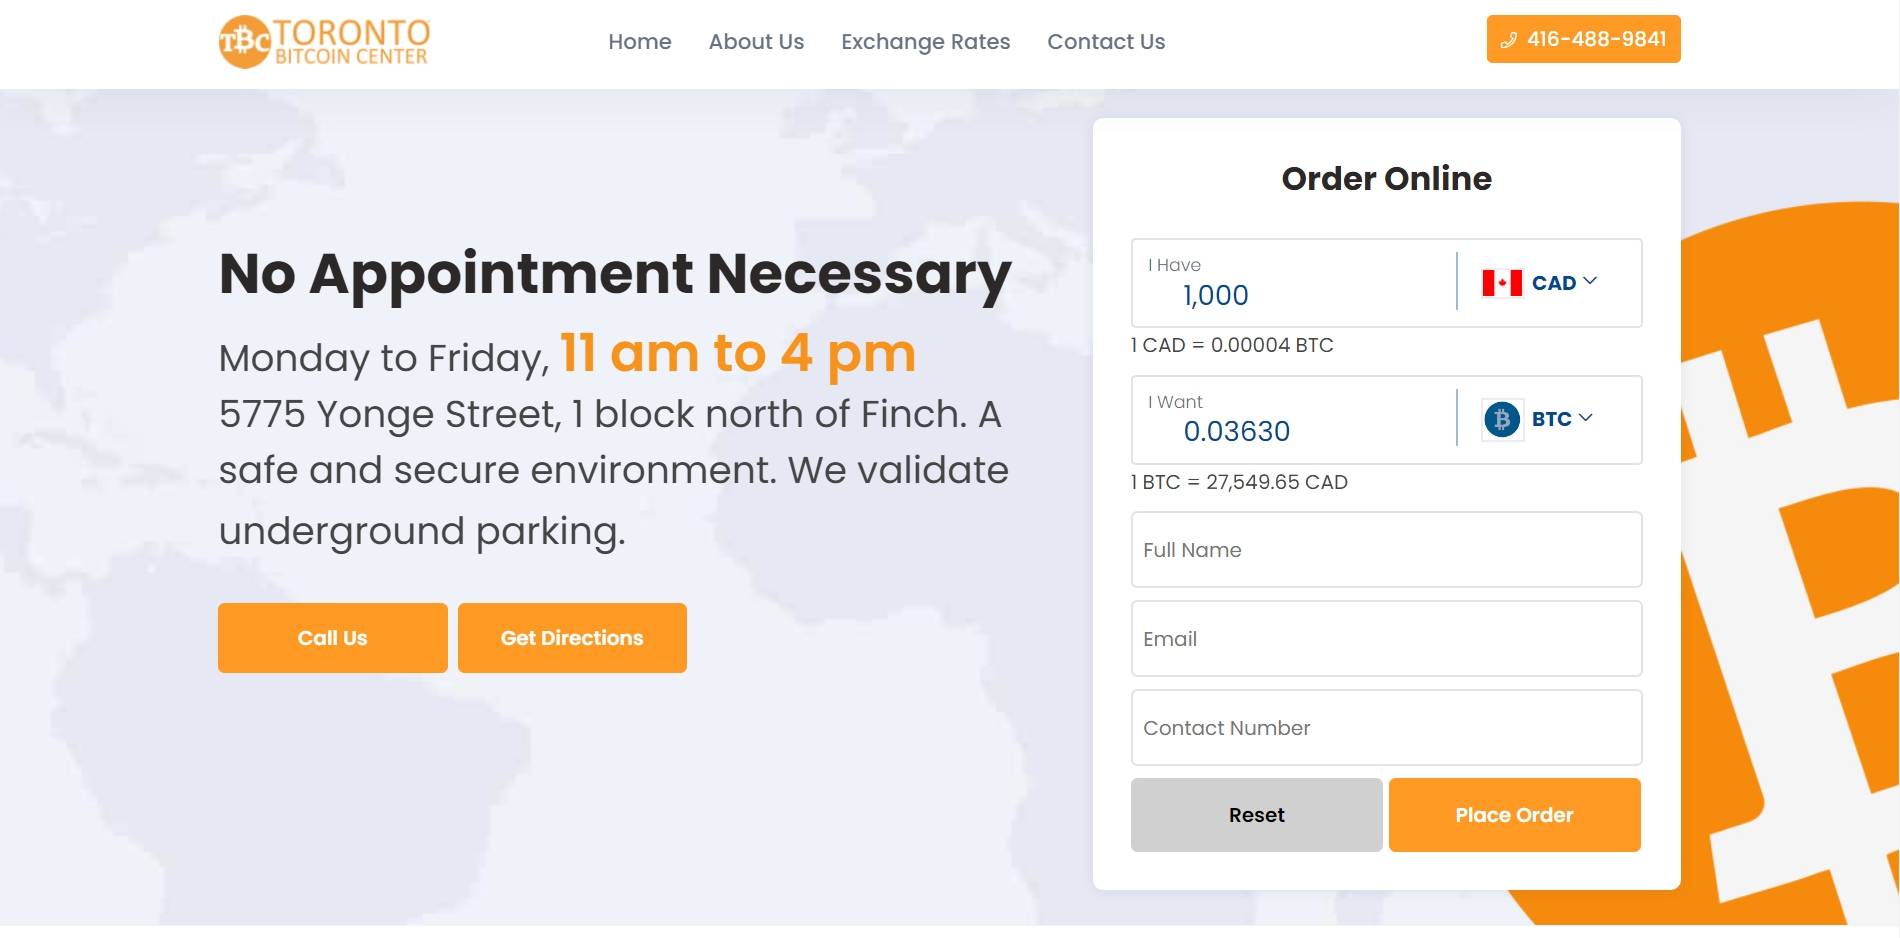Select the Contact Us menu link
The image size is (1900, 938).
[1106, 42]
